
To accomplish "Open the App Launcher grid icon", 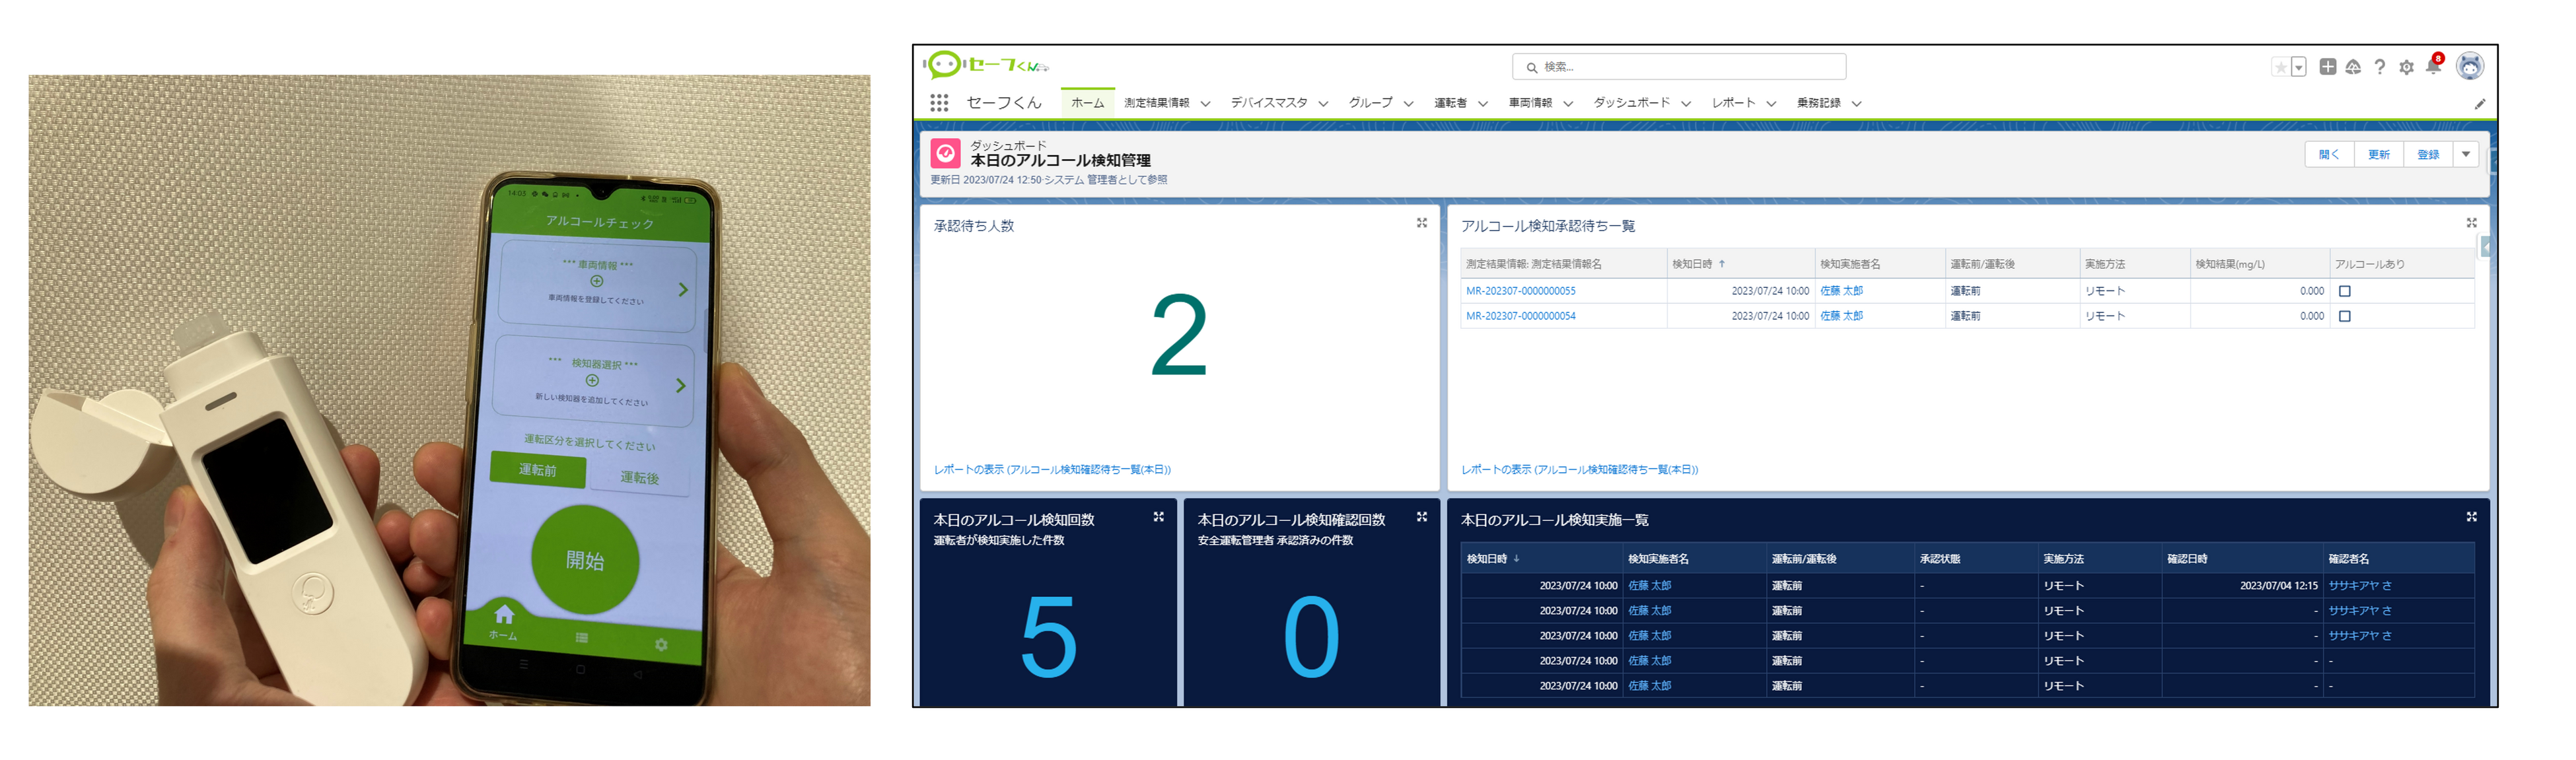I will (x=938, y=103).
